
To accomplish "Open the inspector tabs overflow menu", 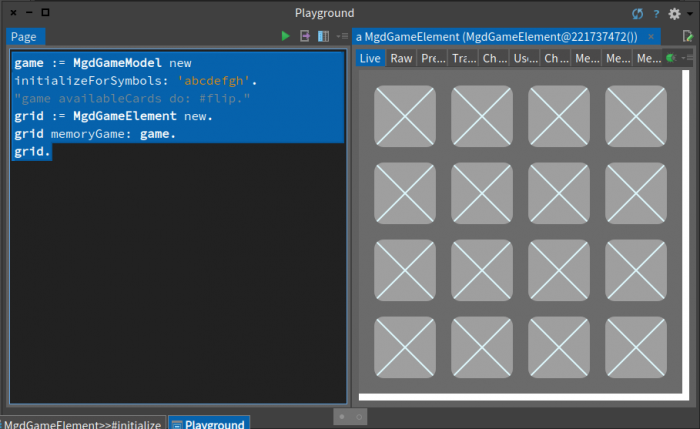I will pos(686,58).
